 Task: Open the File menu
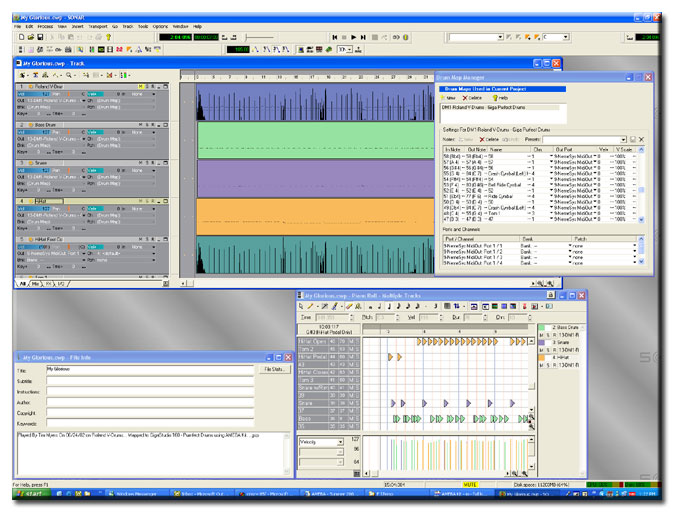click(x=17, y=27)
